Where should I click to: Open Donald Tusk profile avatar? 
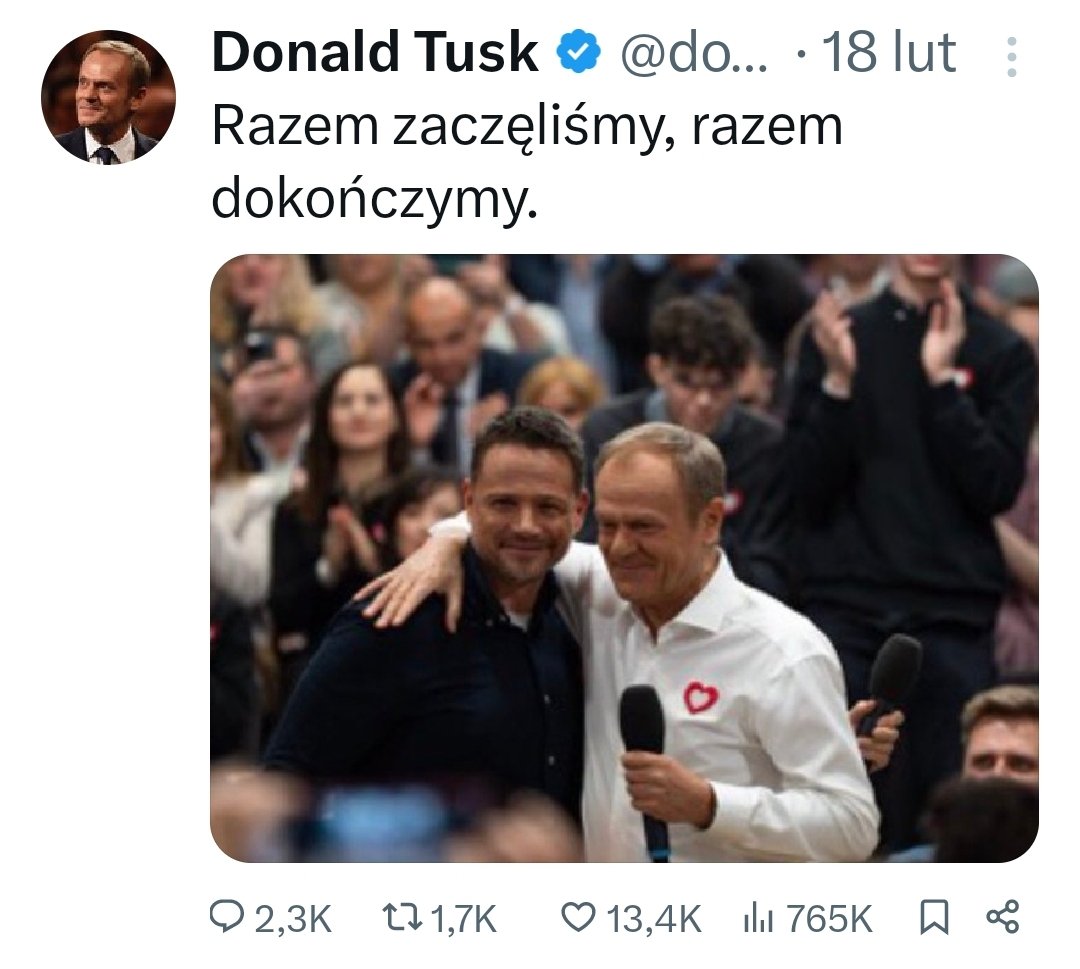click(108, 96)
